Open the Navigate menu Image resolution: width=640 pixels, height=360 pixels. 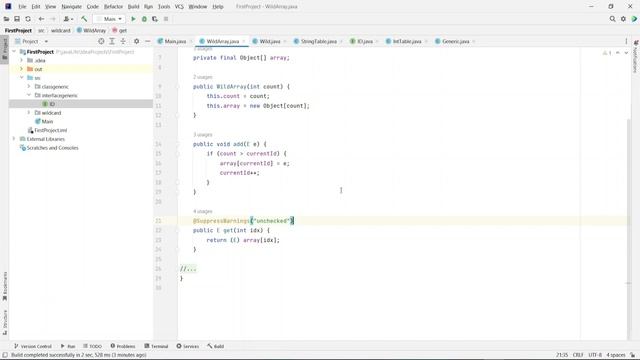click(71, 7)
